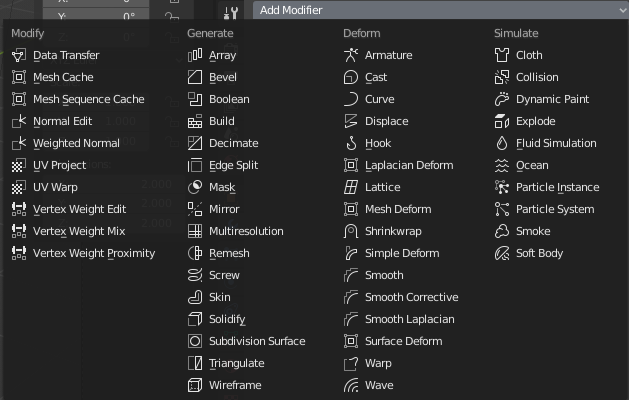Choose Boolean from the Generate list
This screenshot has width=629, height=400.
pyautogui.click(x=229, y=99)
